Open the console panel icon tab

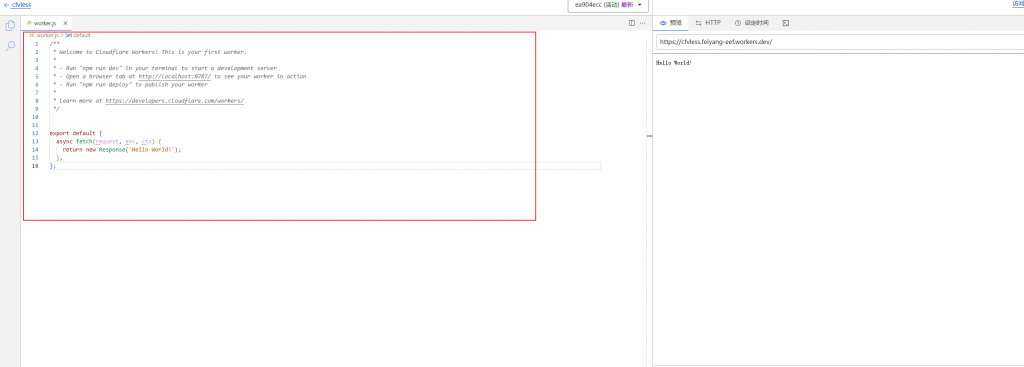tap(786, 23)
